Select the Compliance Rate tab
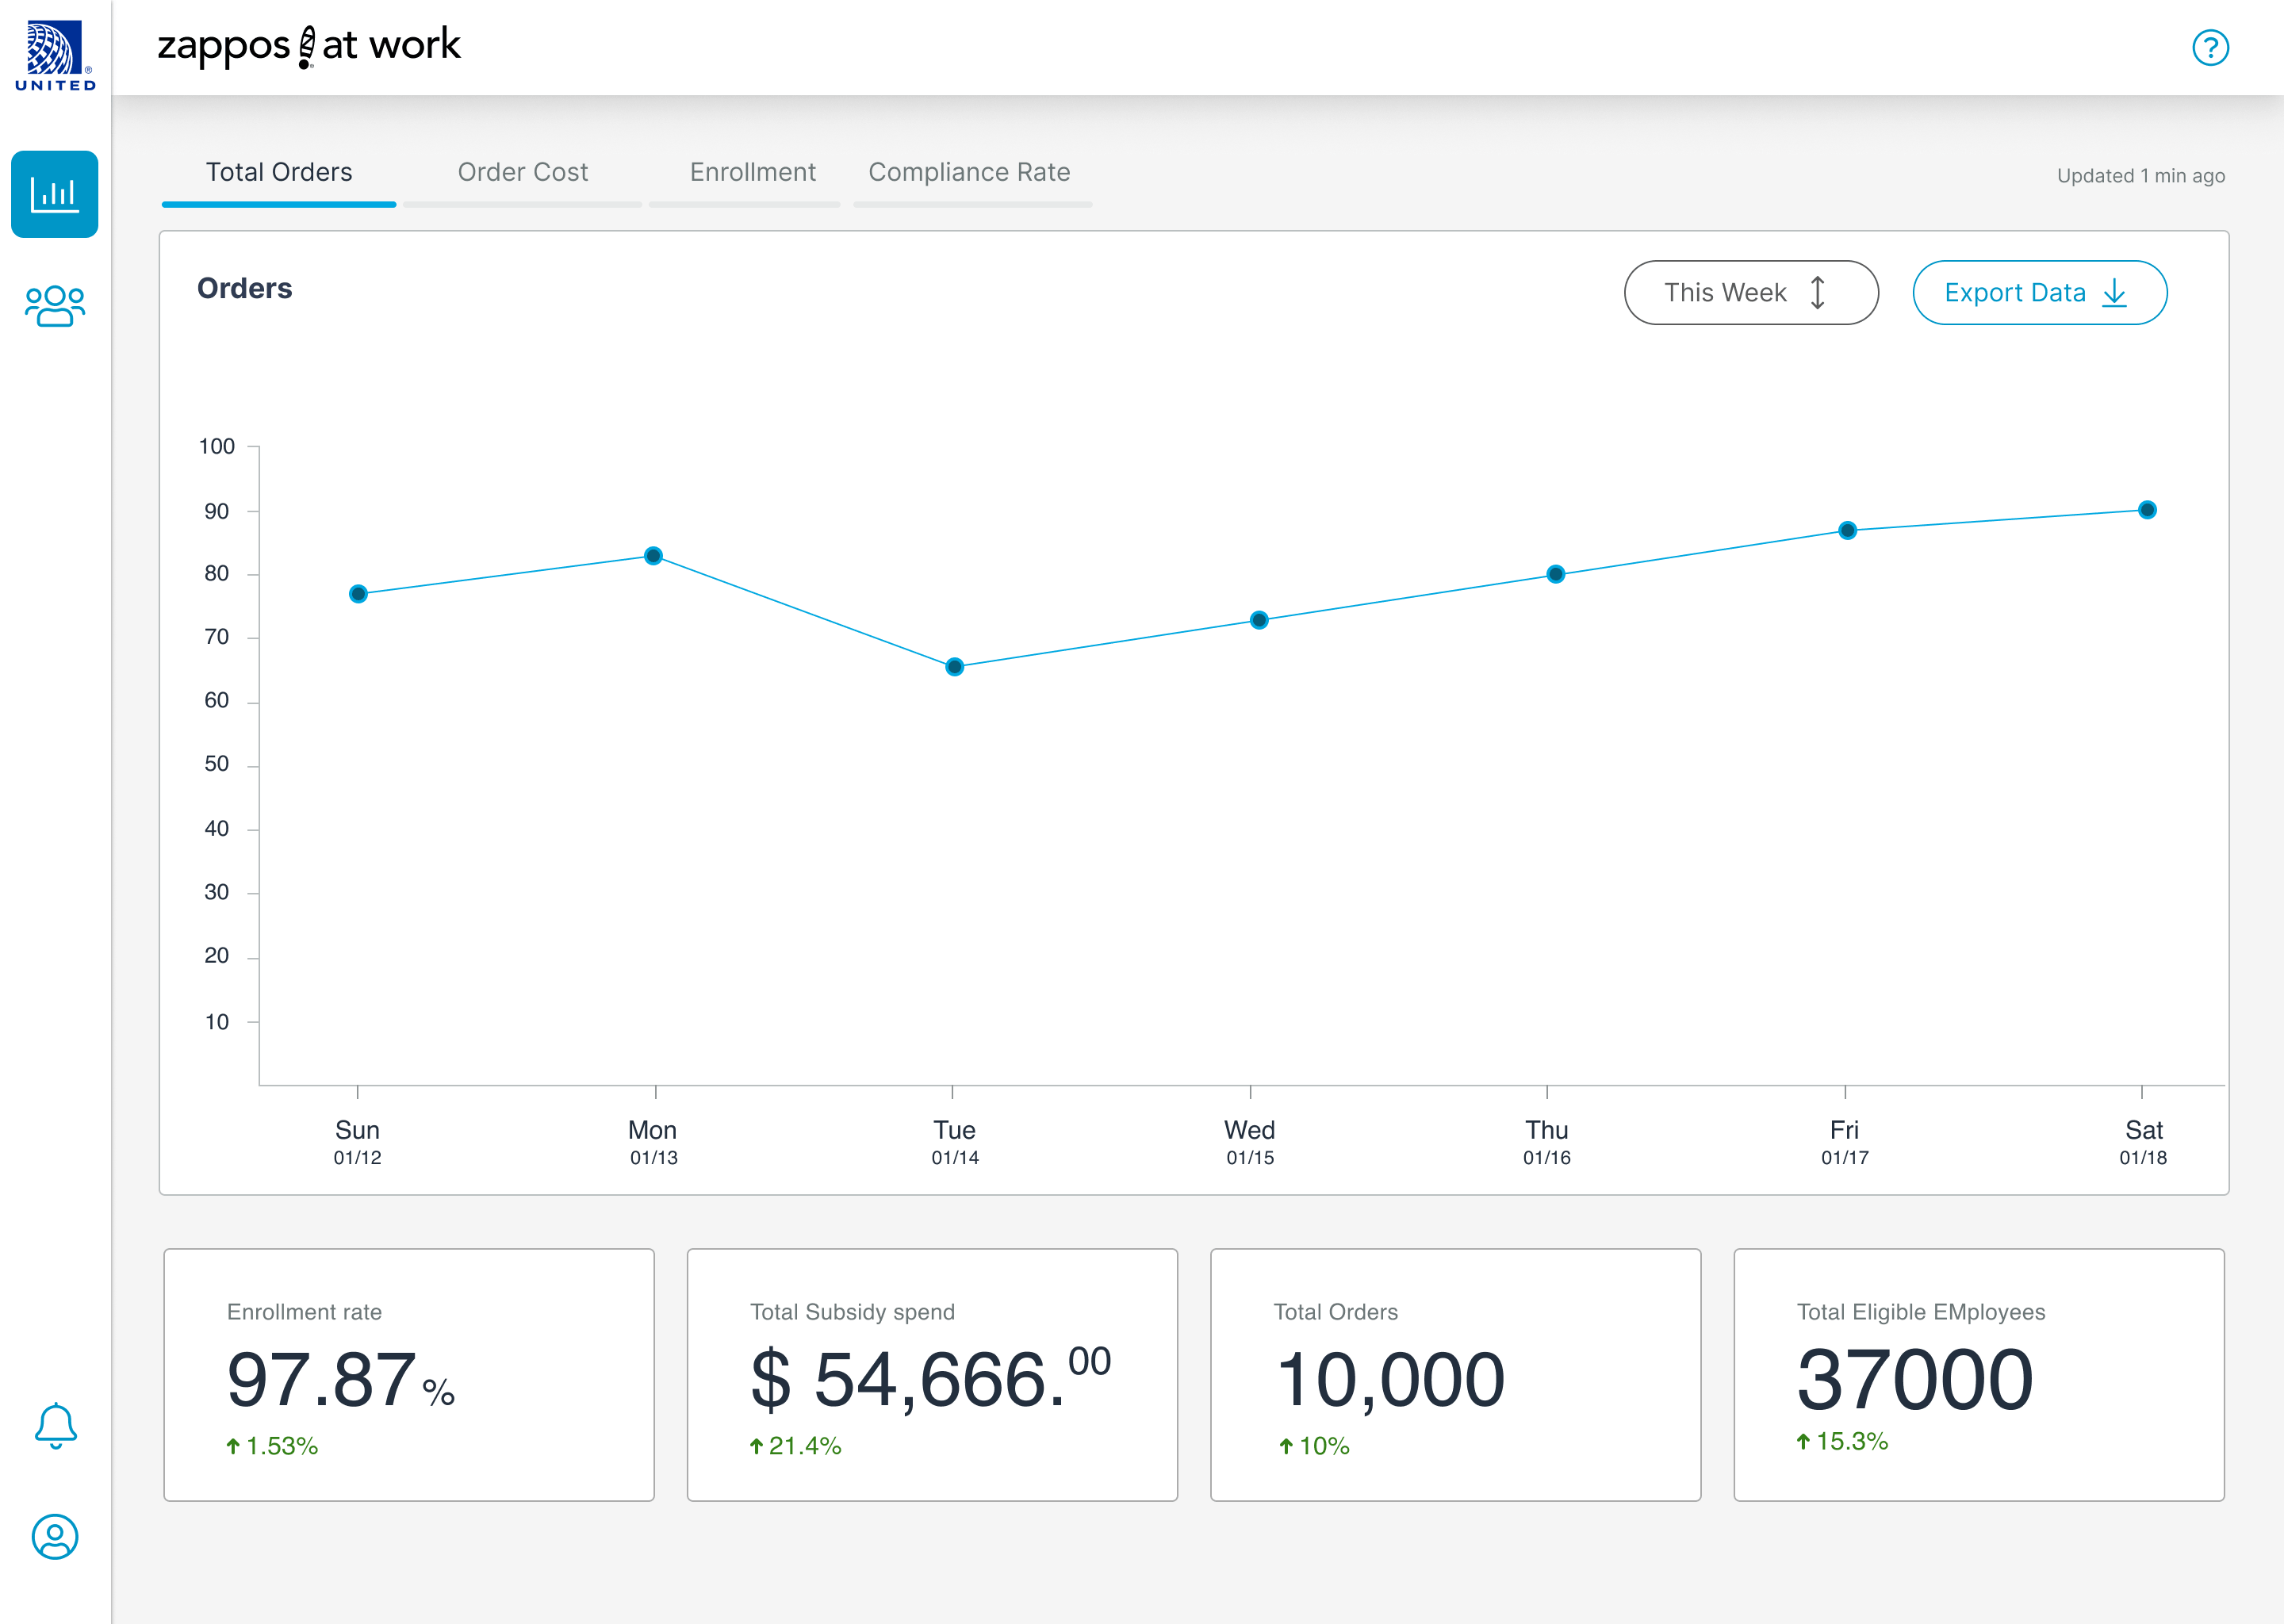 pos(968,173)
